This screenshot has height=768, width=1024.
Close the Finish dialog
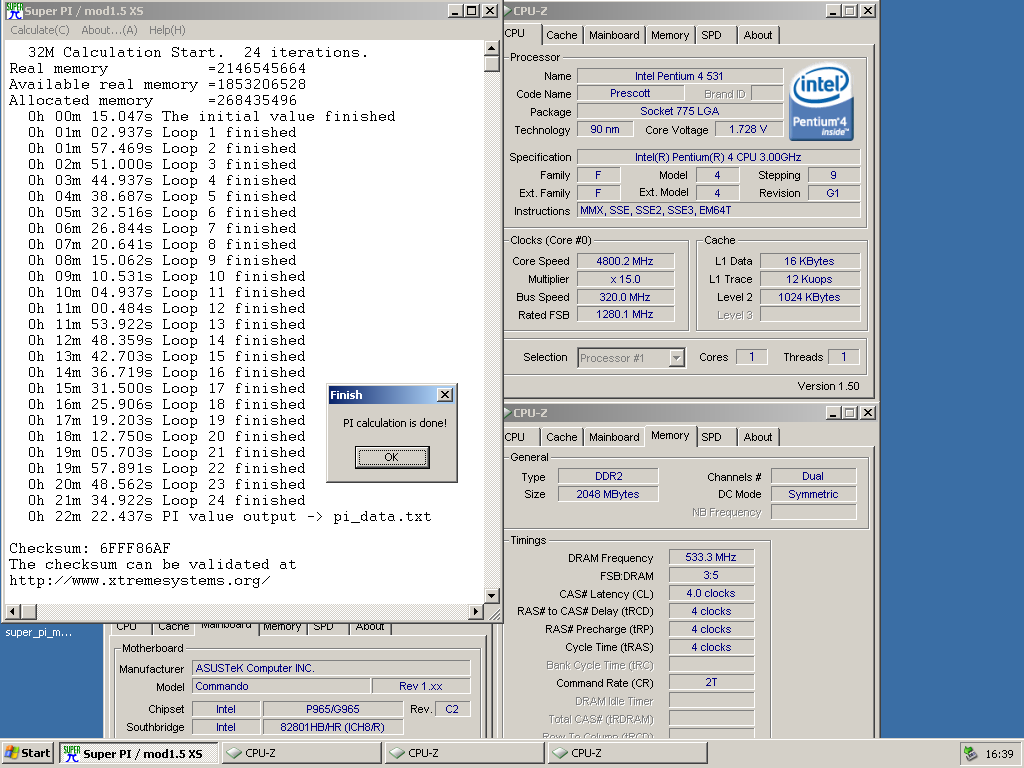point(445,394)
